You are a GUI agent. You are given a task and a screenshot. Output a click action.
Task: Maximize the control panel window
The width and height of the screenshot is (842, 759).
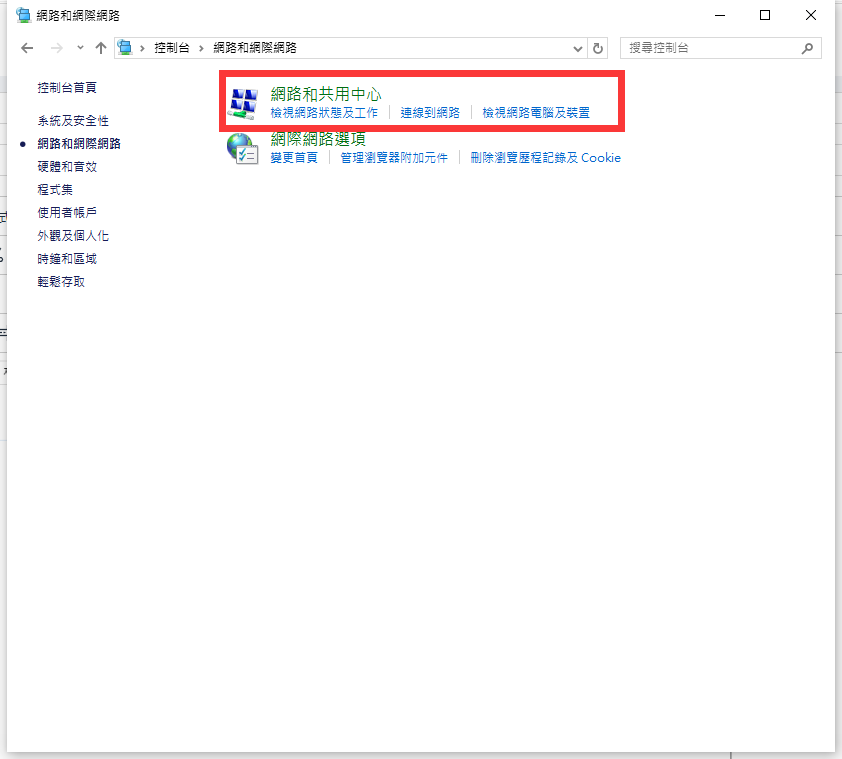(765, 15)
